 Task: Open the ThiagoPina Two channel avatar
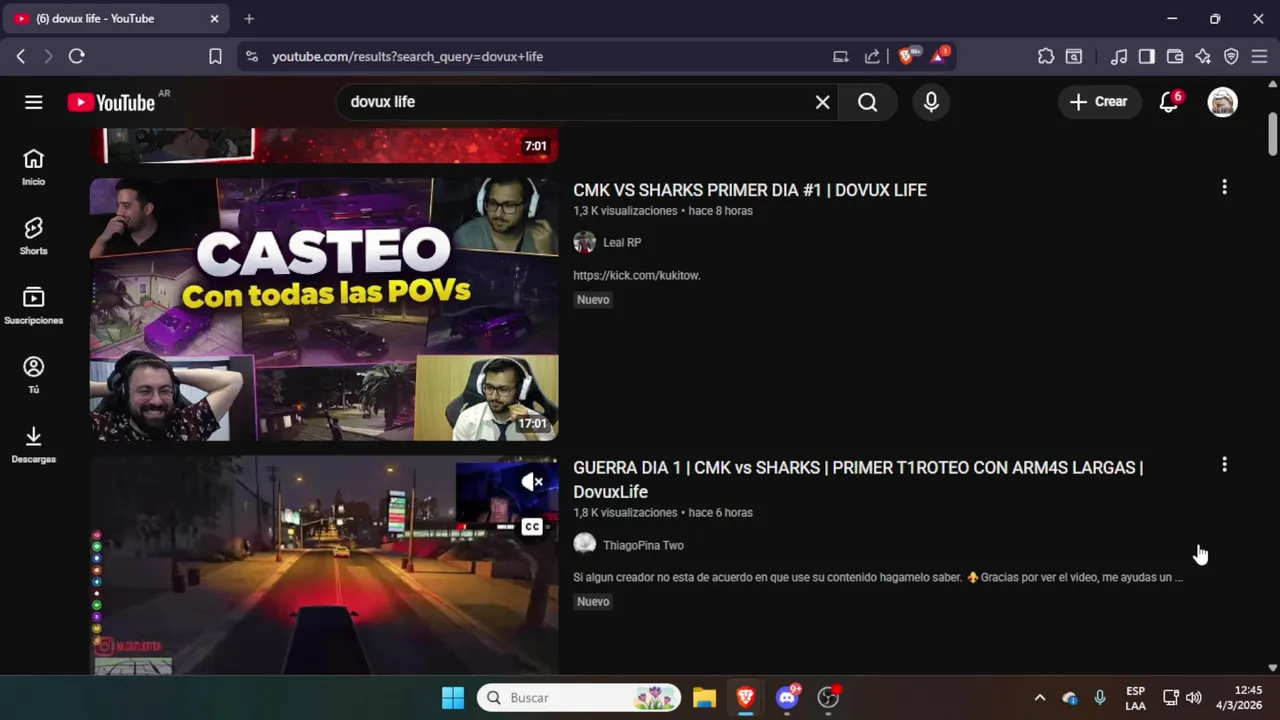click(585, 545)
